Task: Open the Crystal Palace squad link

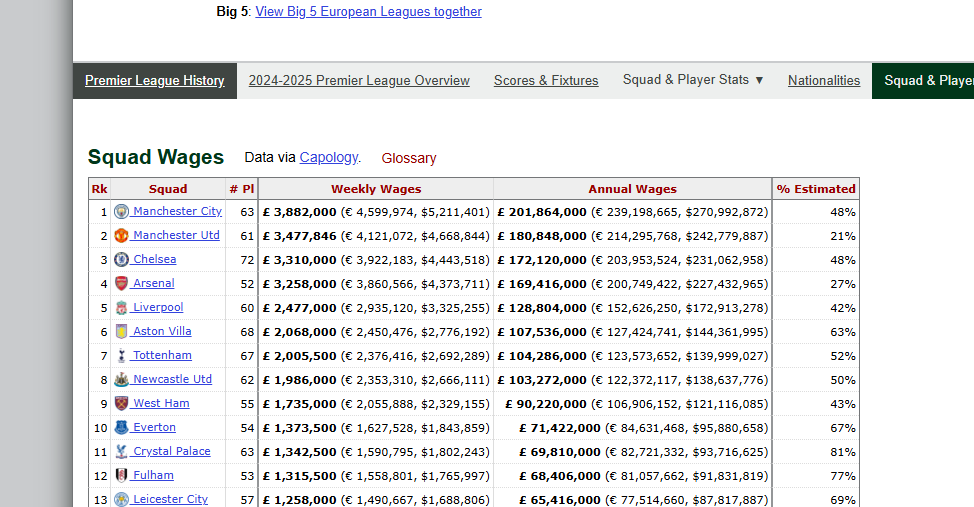Action: (x=171, y=451)
